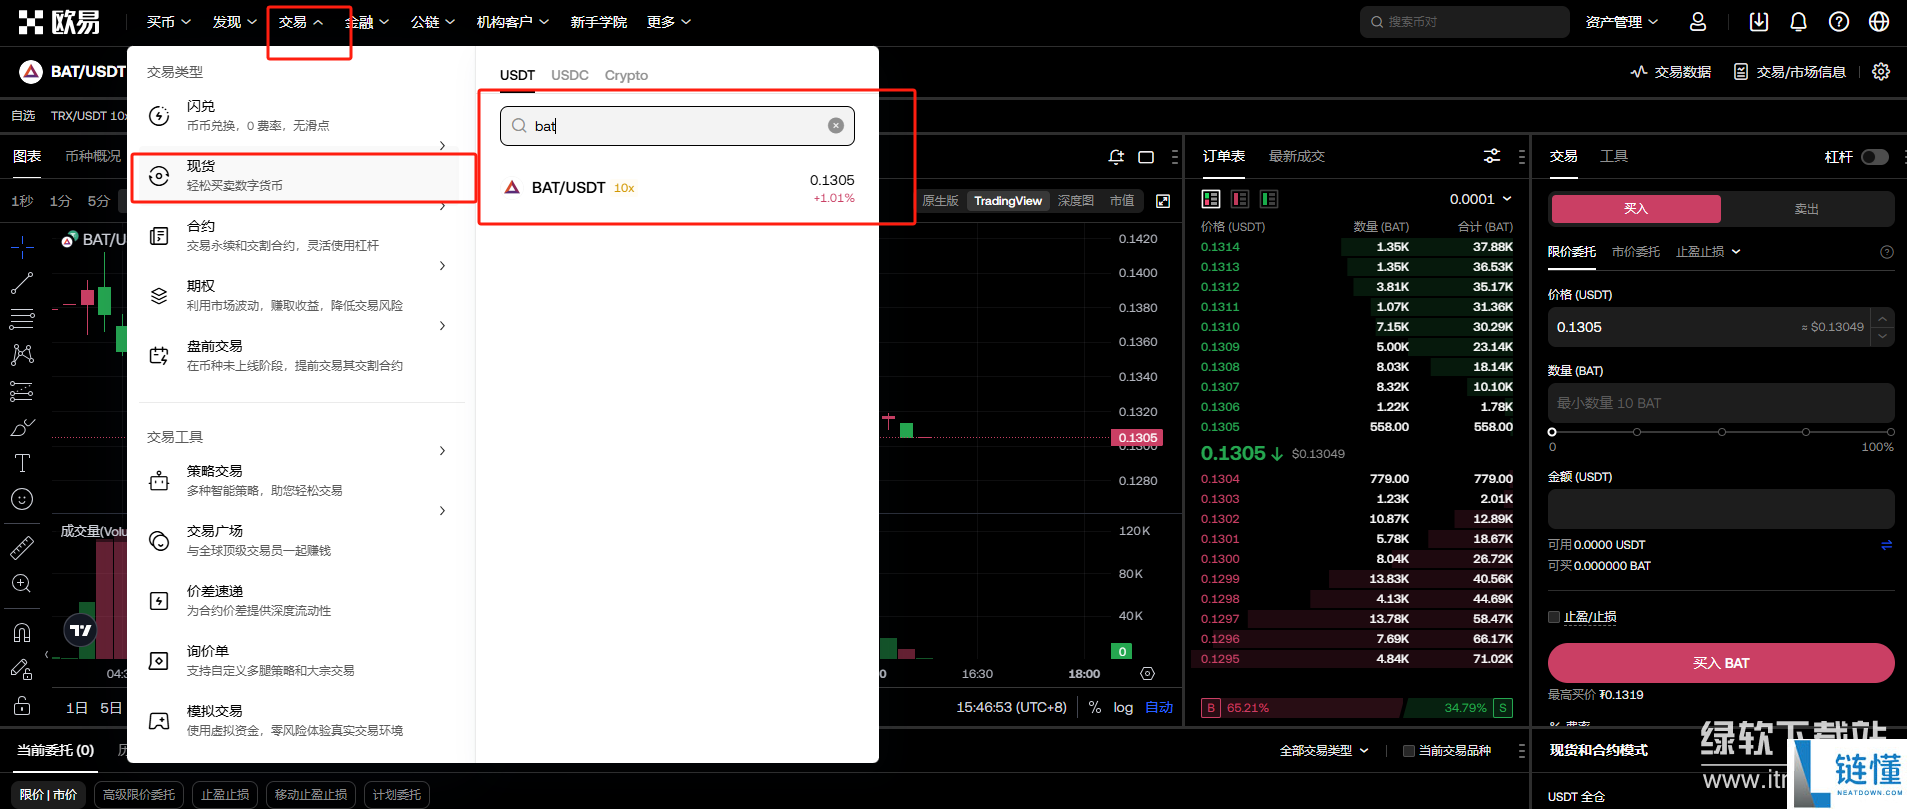Open the 0.0001 price precision dropdown

(x=1481, y=199)
